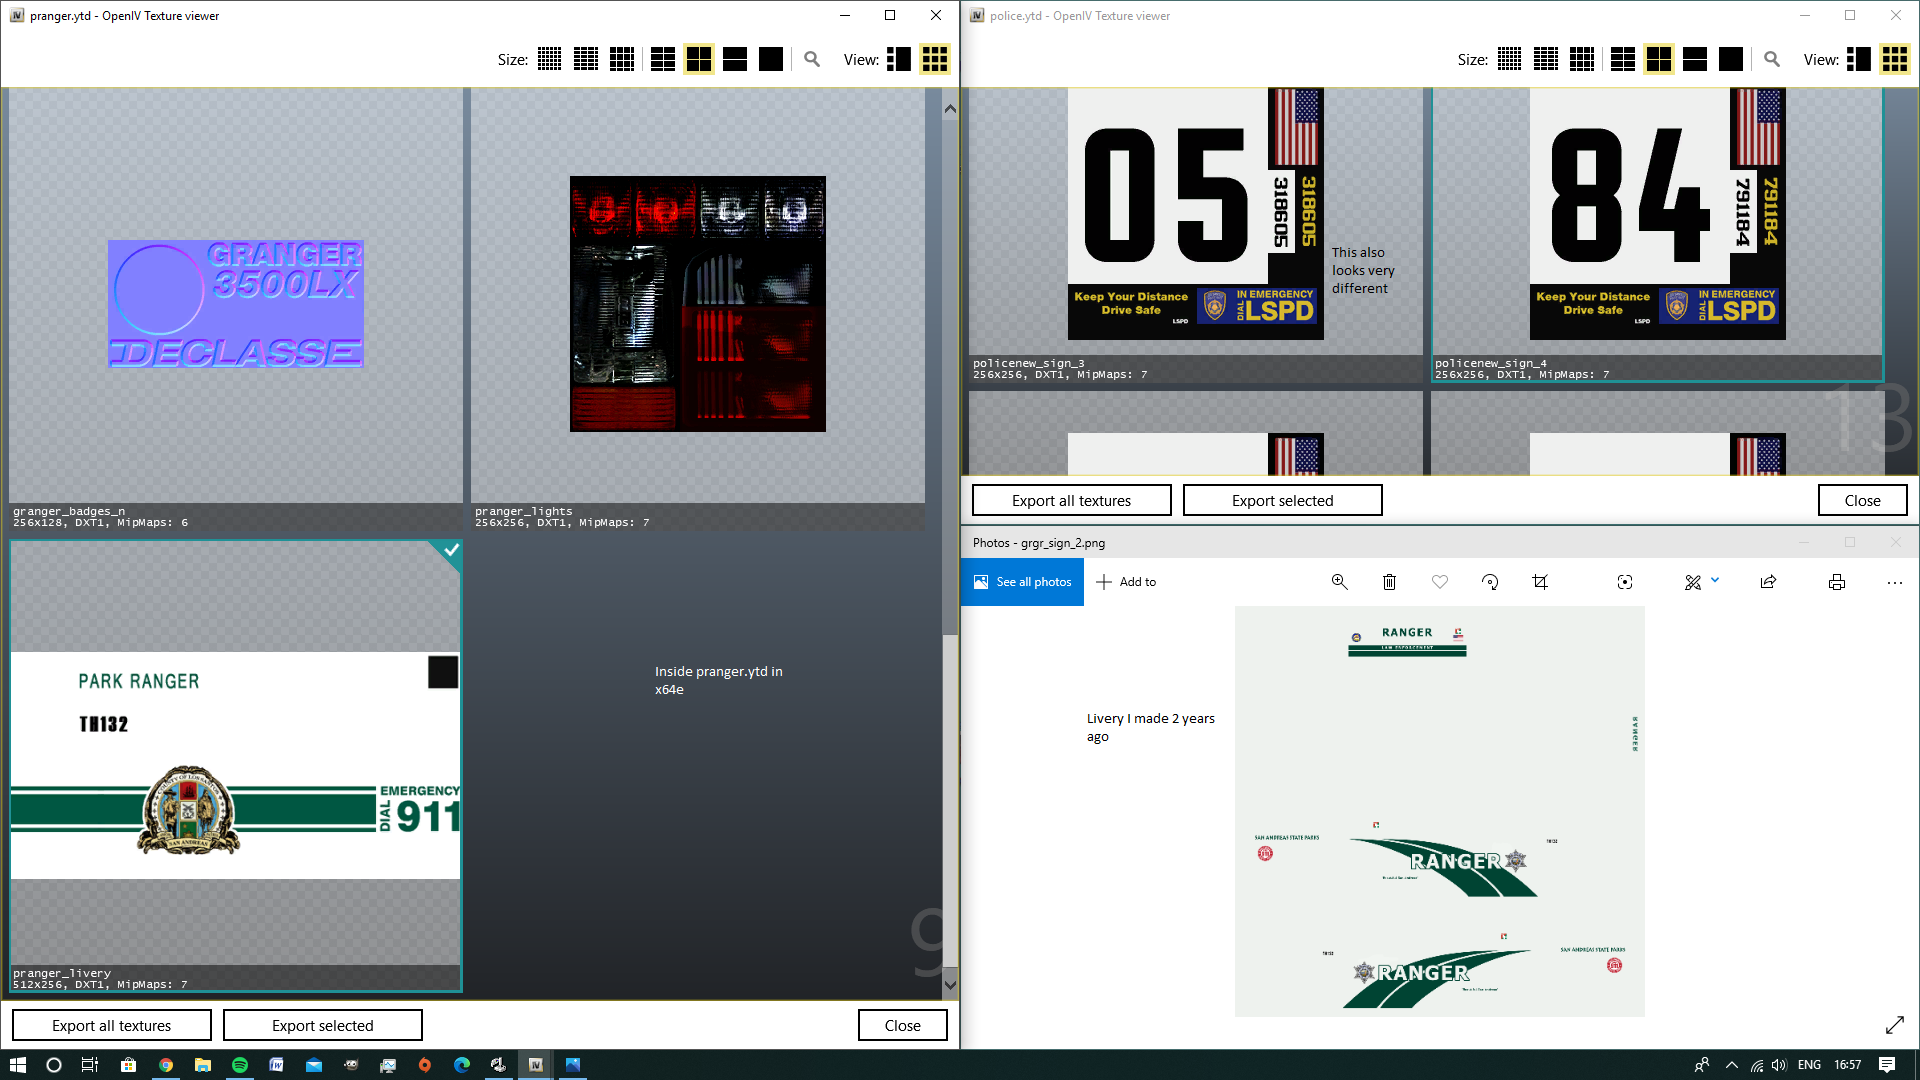Switch pranger.ytd viewer to list view
The width and height of the screenshot is (1920, 1080).
coord(898,60)
